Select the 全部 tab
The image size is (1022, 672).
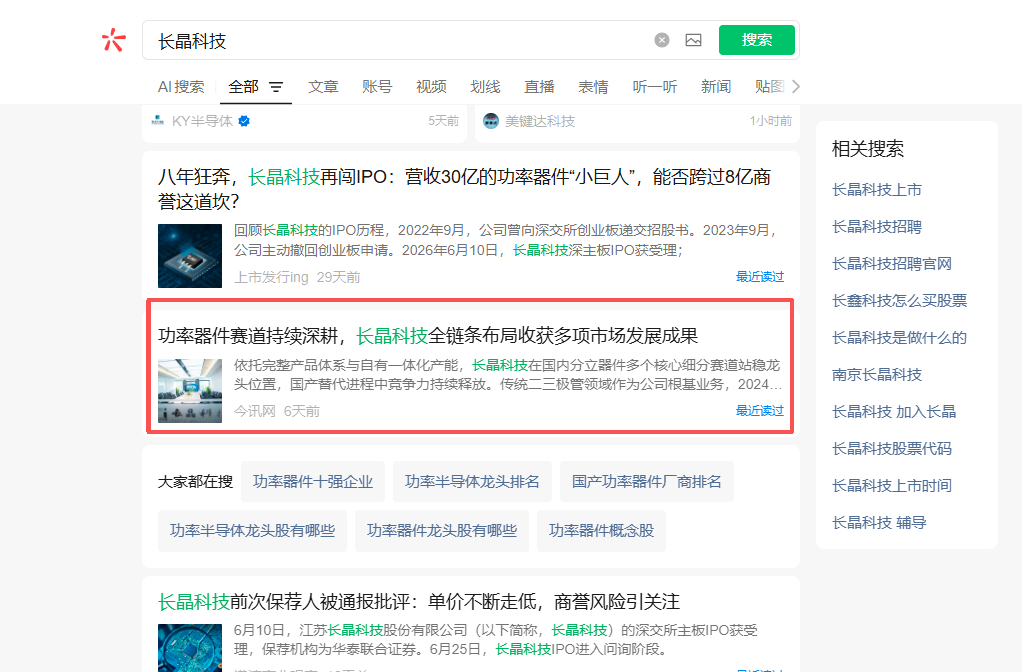(x=244, y=87)
